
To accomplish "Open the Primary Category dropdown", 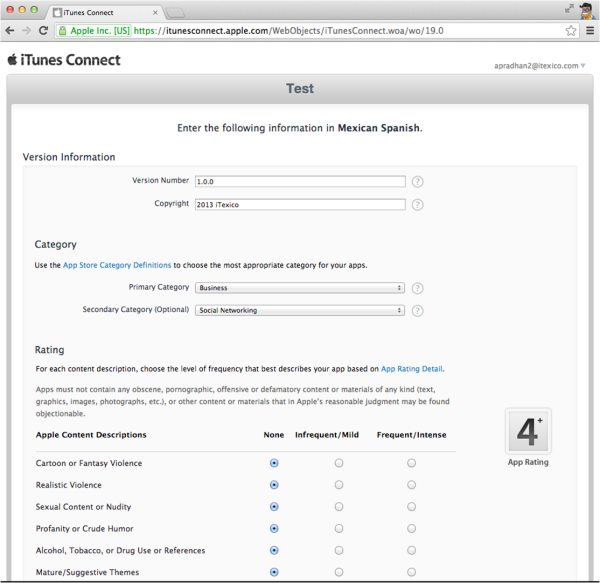I will [300, 288].
